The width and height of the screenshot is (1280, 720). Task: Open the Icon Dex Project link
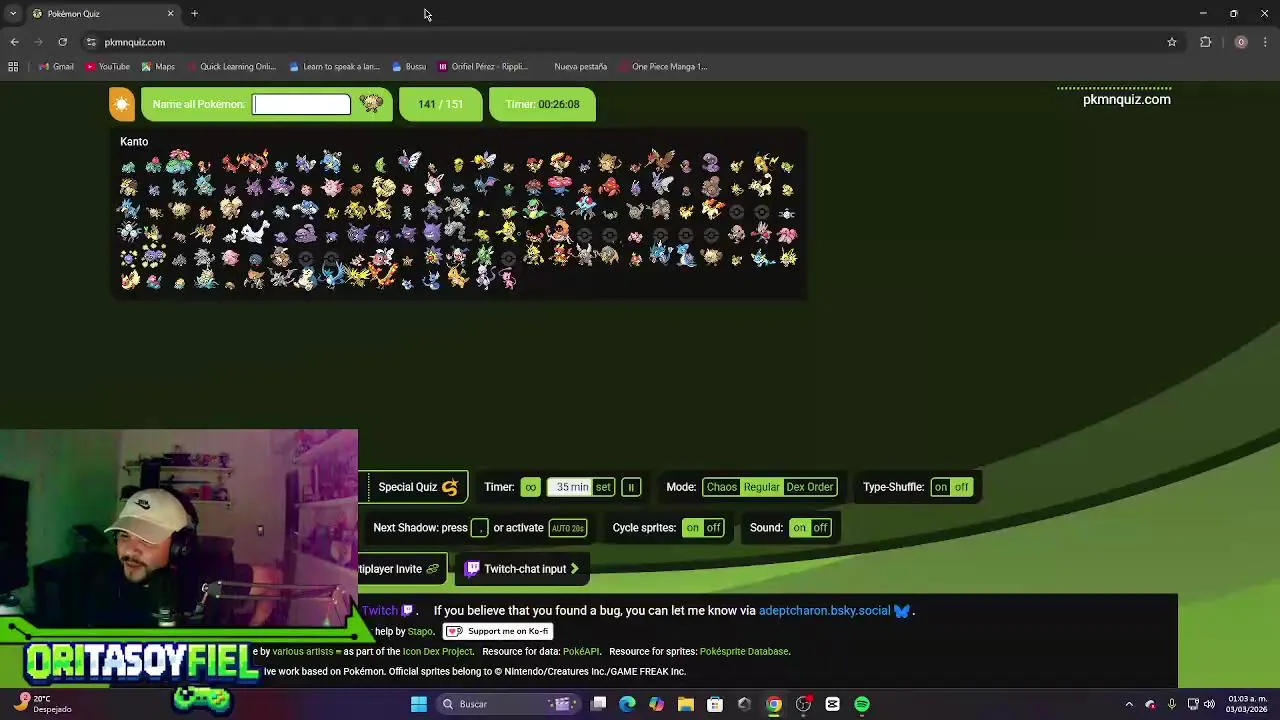click(437, 651)
